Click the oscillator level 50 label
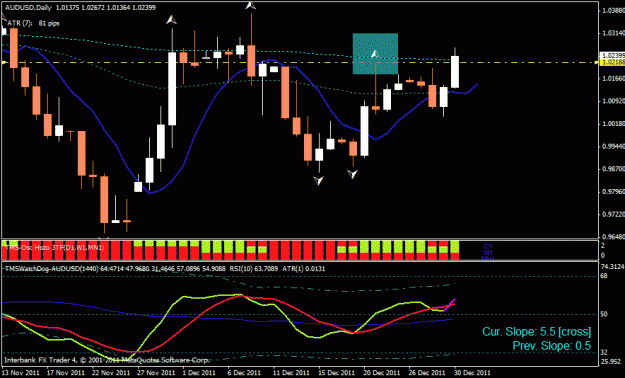Viewport: 625px width, 378px height. click(604, 314)
